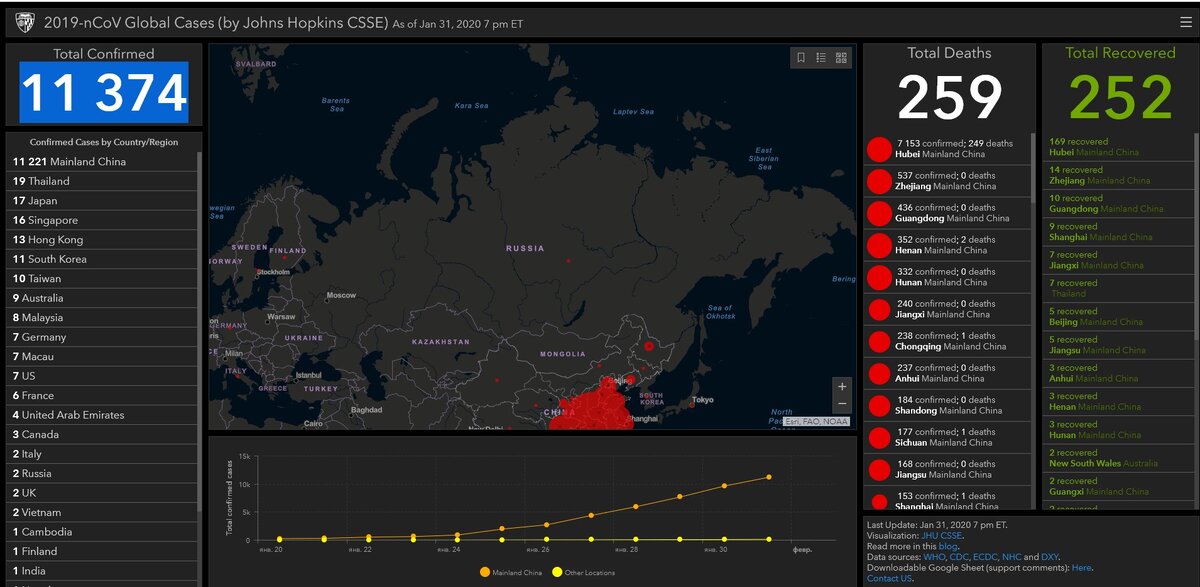
Task: Select '7 US' in country list
Action: (x=101, y=376)
